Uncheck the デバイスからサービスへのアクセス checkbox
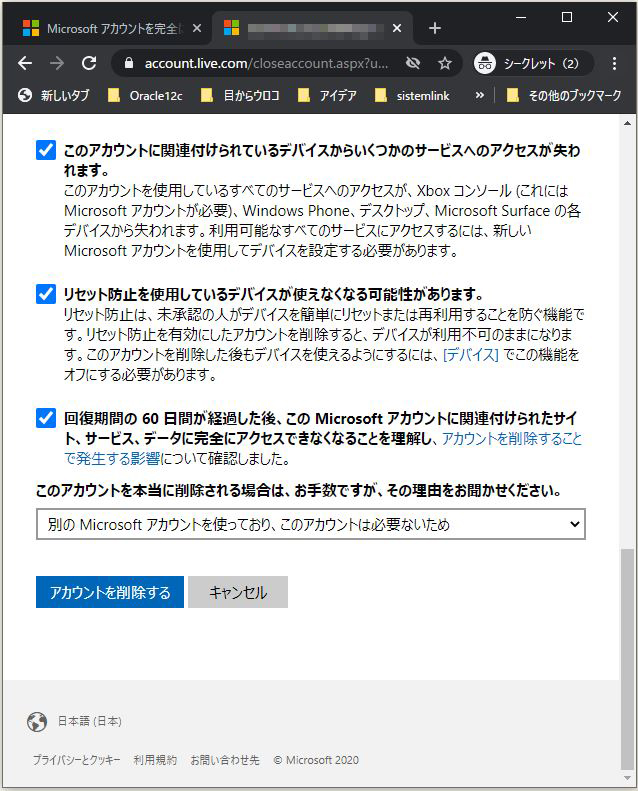638x791 pixels. (46, 150)
